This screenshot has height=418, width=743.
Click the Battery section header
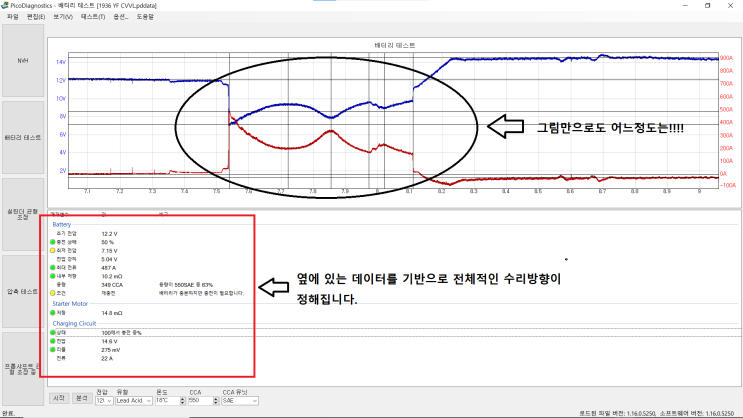click(62, 224)
